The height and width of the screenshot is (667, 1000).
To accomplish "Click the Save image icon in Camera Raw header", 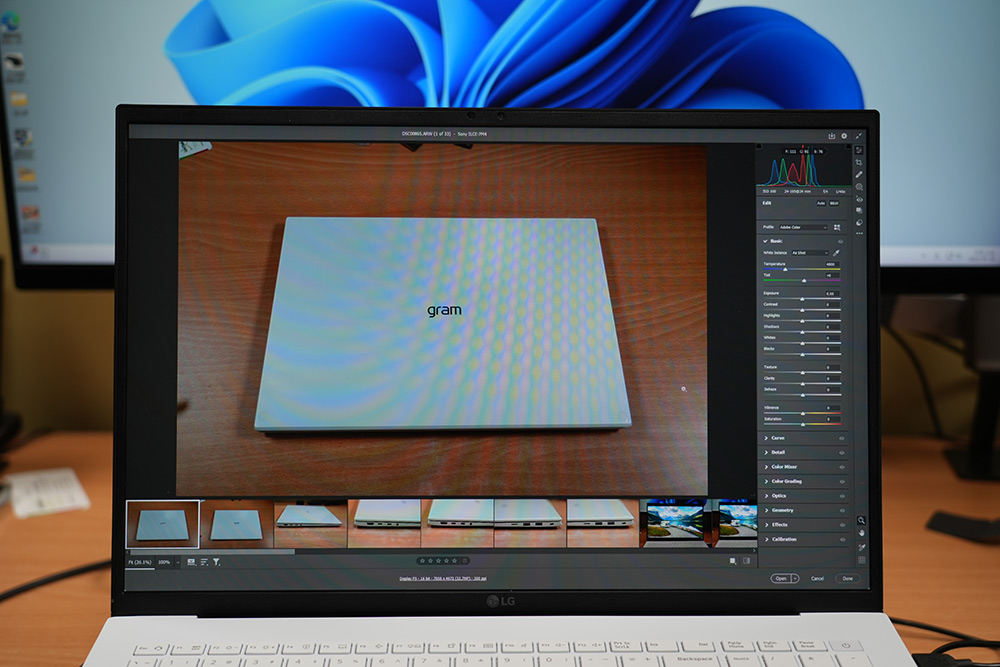I will (x=832, y=136).
